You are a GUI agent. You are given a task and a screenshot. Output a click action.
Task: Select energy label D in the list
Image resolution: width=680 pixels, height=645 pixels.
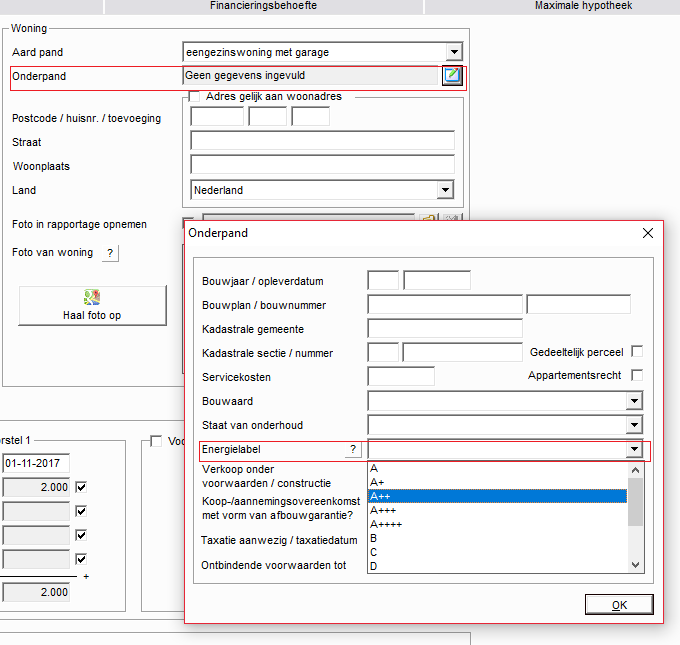(x=497, y=566)
